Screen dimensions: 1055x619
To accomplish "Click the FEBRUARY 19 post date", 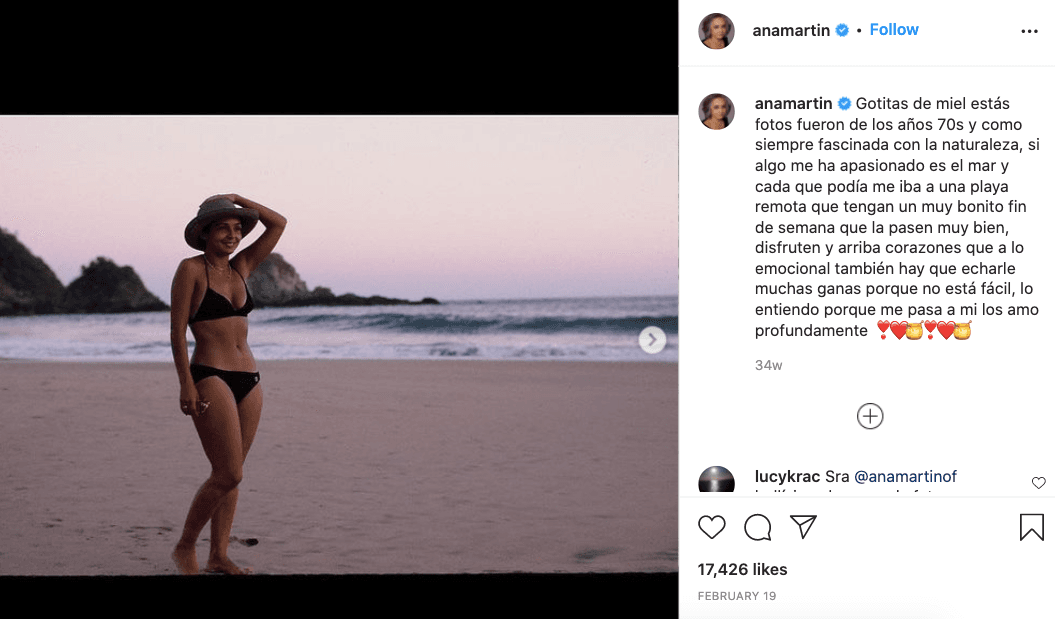I will pyautogui.click(x=737, y=595).
